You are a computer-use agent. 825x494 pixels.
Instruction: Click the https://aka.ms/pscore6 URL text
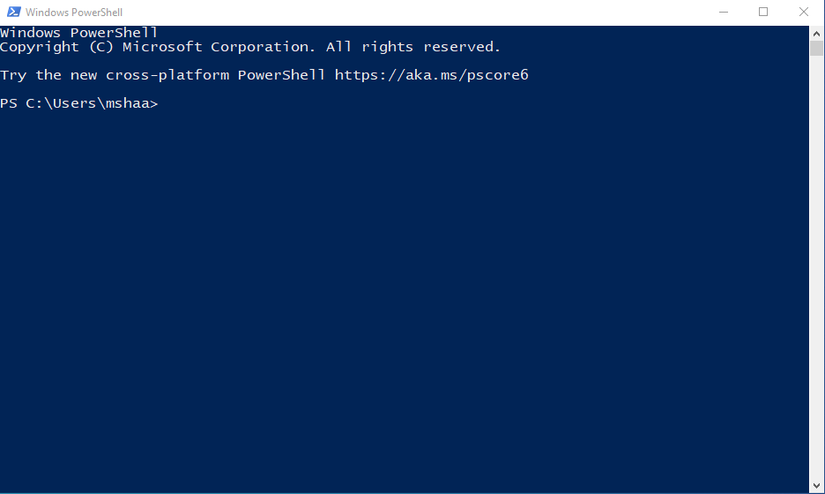point(431,75)
